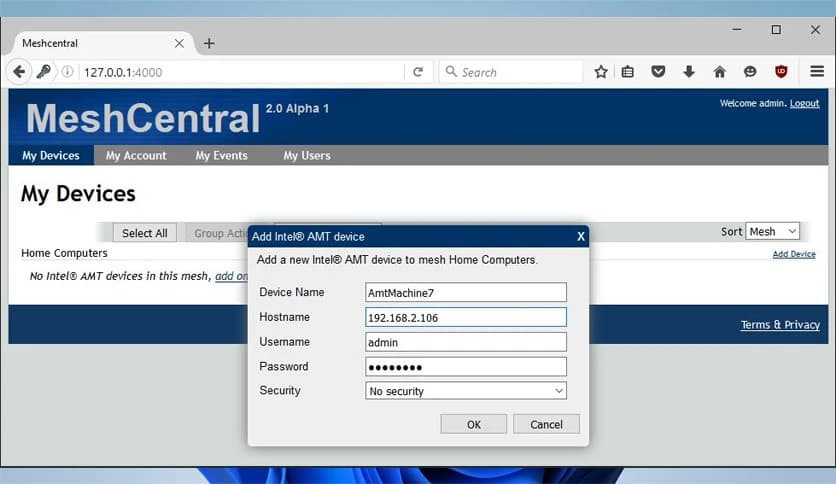This screenshot has height=484, width=836.
Task: Minimize the browser window
Action: coord(737,29)
